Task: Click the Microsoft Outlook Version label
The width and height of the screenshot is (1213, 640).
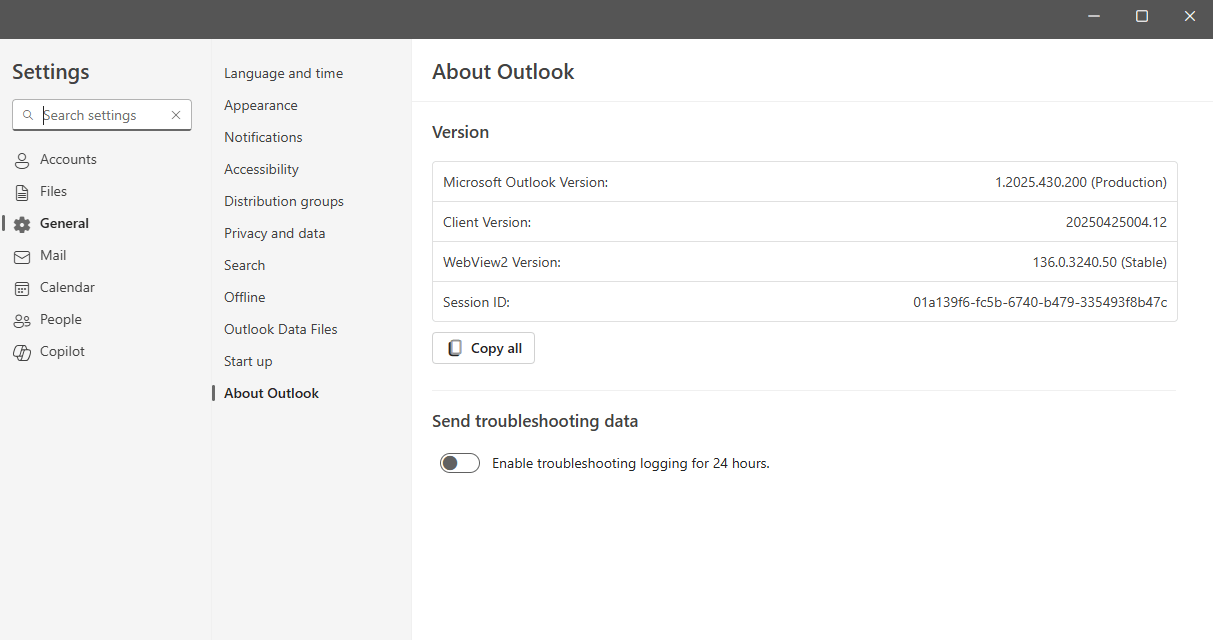Action: point(526,182)
